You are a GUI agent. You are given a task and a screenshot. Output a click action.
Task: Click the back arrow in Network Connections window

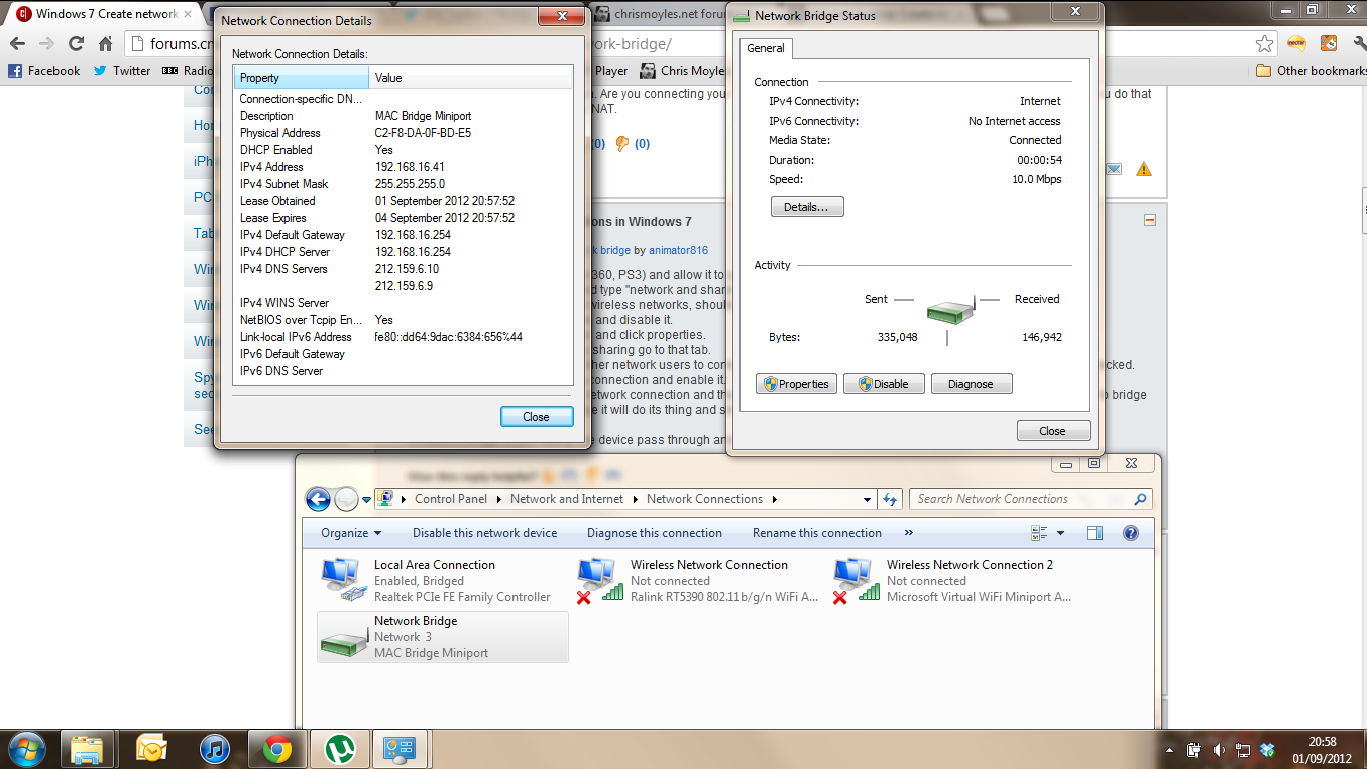coord(318,499)
